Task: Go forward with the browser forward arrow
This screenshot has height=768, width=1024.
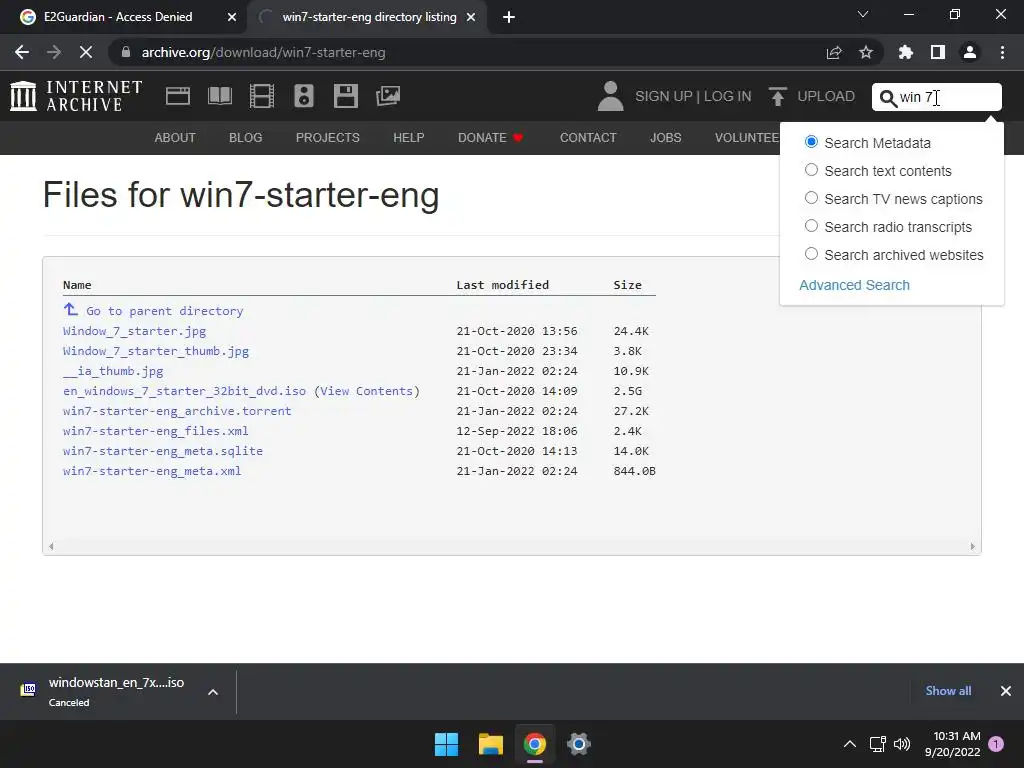Action: (x=54, y=52)
